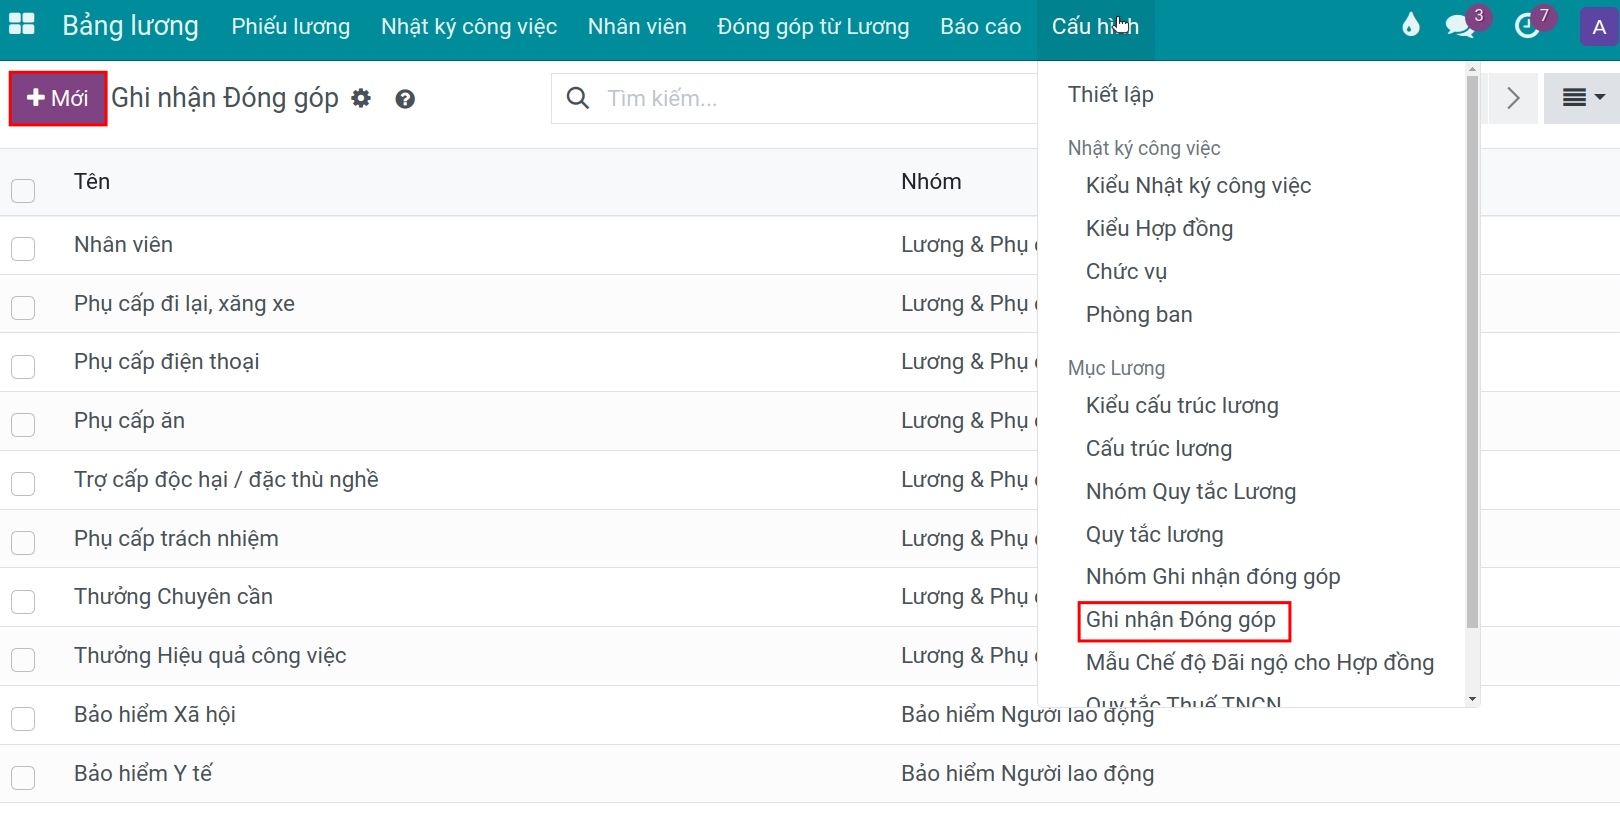Toggle the select-all checkbox in header
The image size is (1620, 813).
pos(23,190)
